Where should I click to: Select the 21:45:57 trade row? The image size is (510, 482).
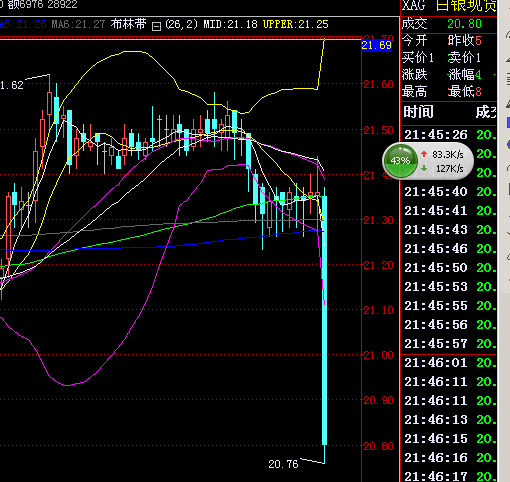click(x=449, y=344)
